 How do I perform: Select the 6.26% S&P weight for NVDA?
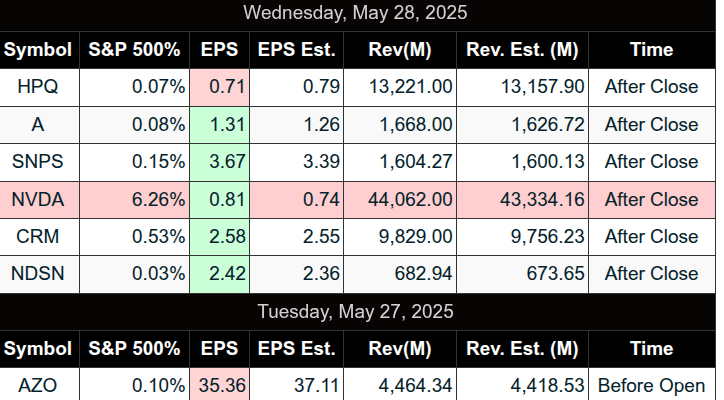click(134, 200)
